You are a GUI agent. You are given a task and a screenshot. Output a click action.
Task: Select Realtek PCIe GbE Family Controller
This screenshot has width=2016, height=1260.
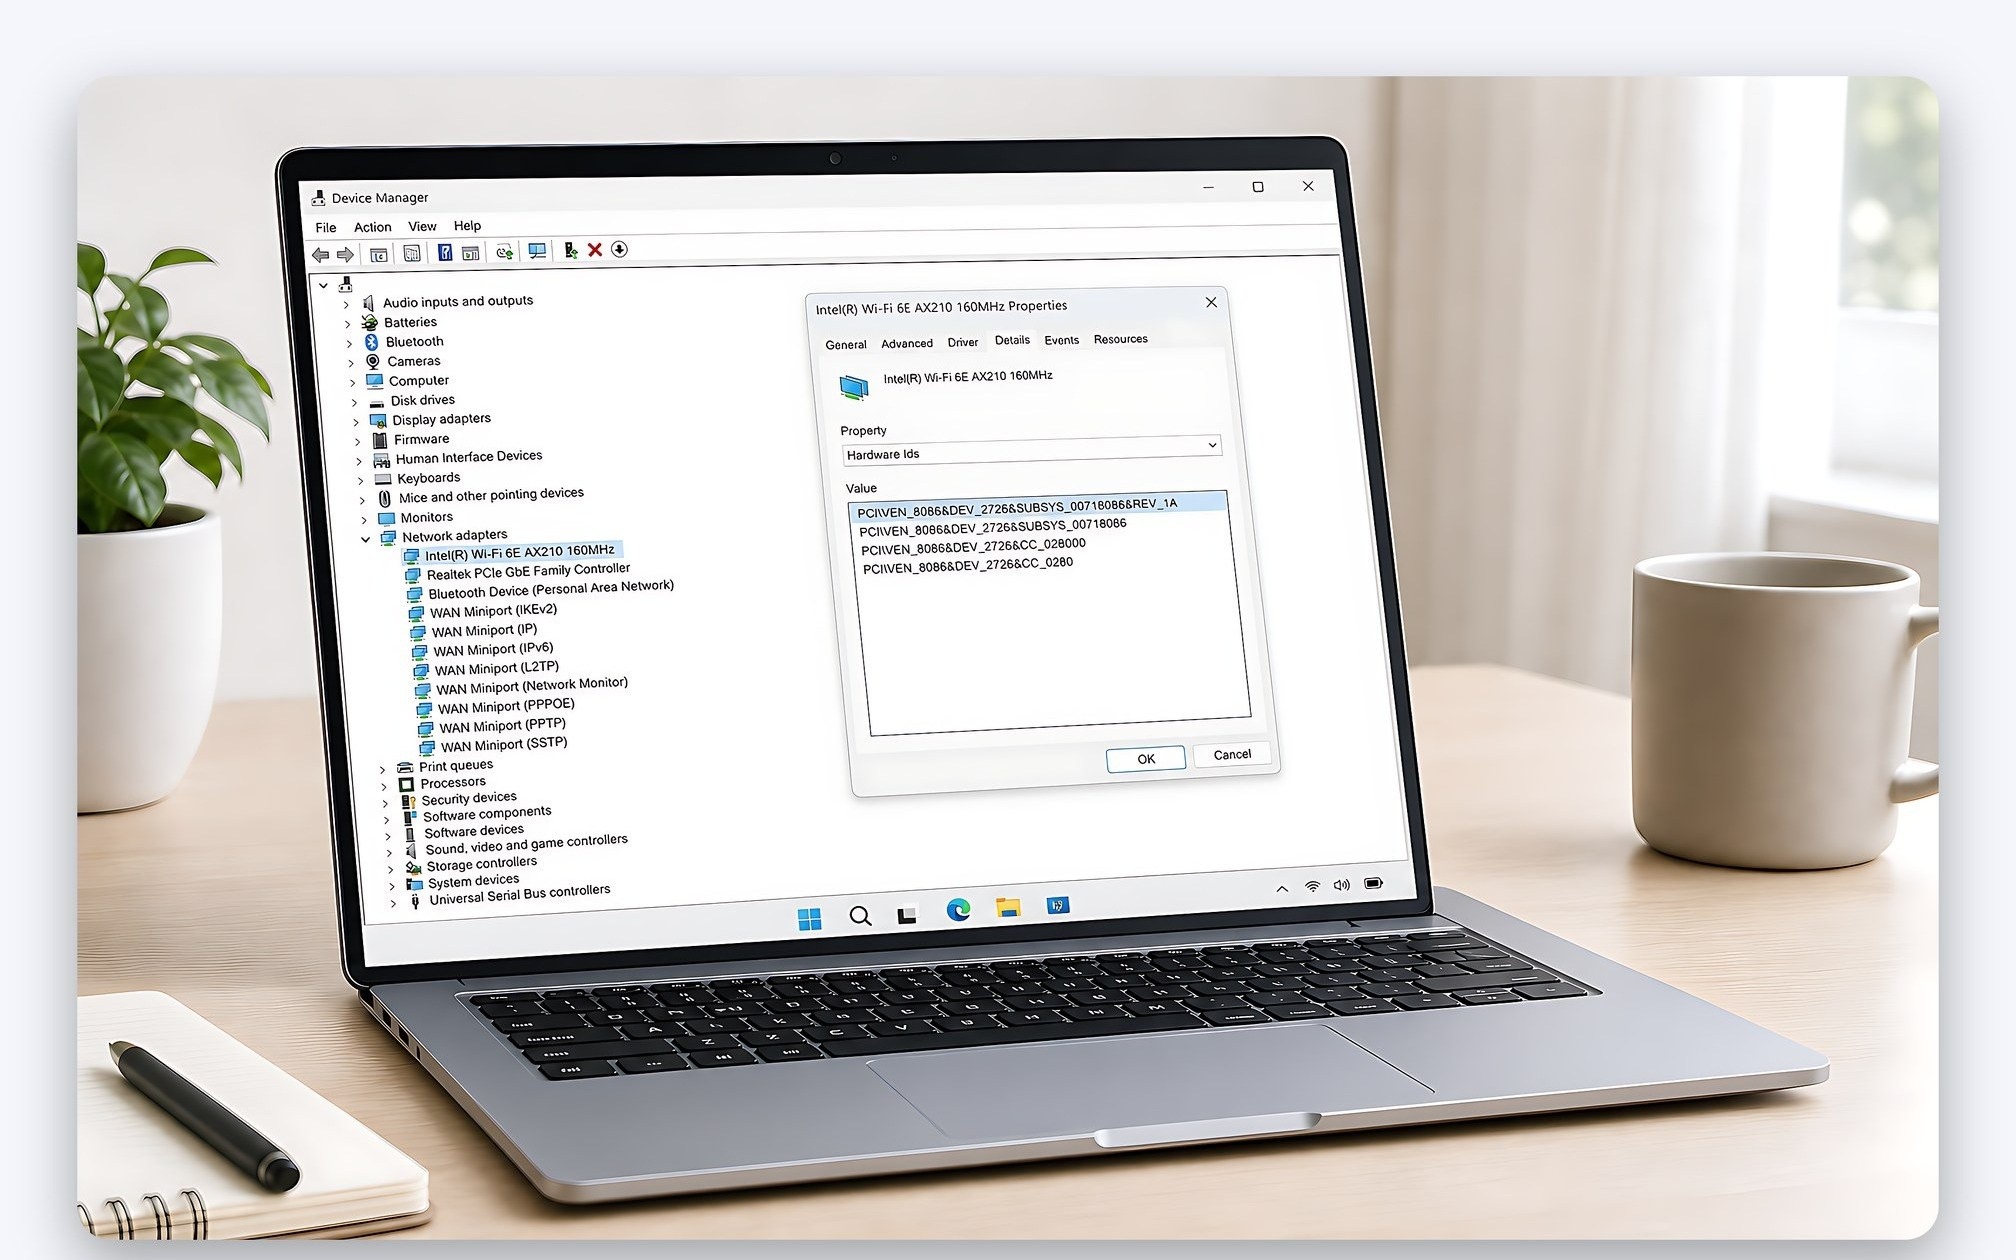[x=528, y=571]
